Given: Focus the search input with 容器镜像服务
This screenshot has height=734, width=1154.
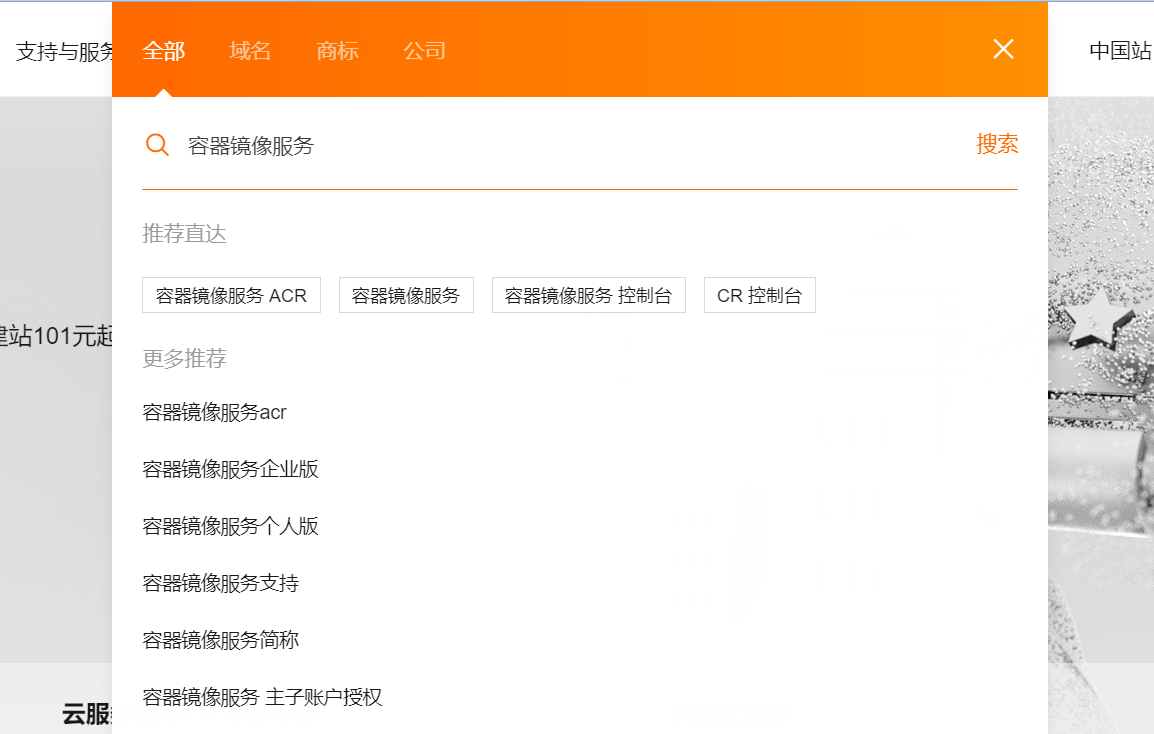Looking at the screenshot, I should pyautogui.click(x=574, y=146).
